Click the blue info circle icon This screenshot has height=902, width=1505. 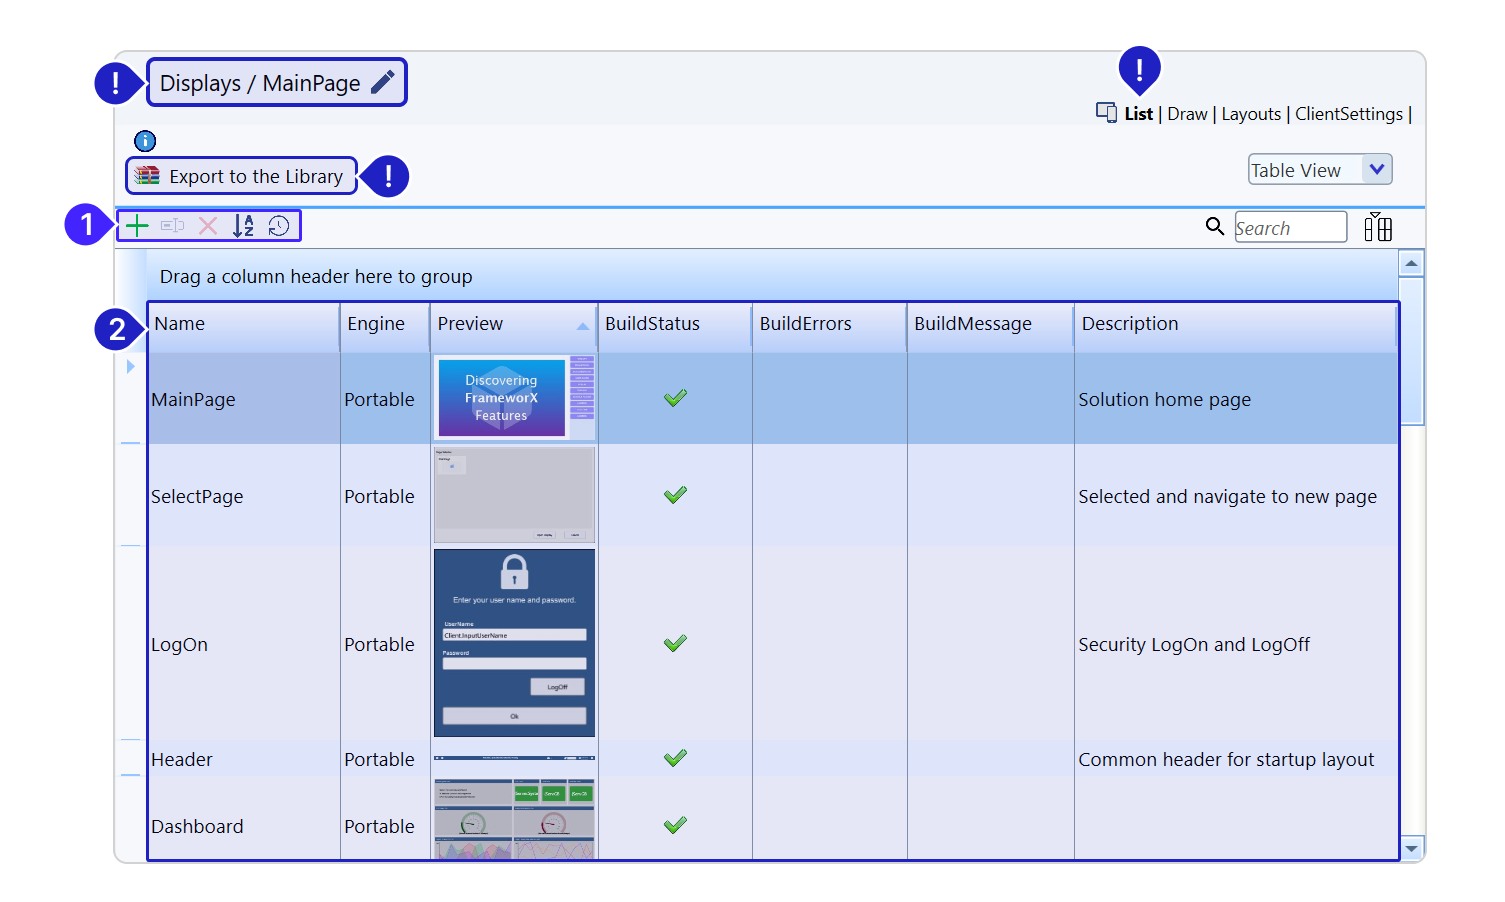click(x=145, y=141)
